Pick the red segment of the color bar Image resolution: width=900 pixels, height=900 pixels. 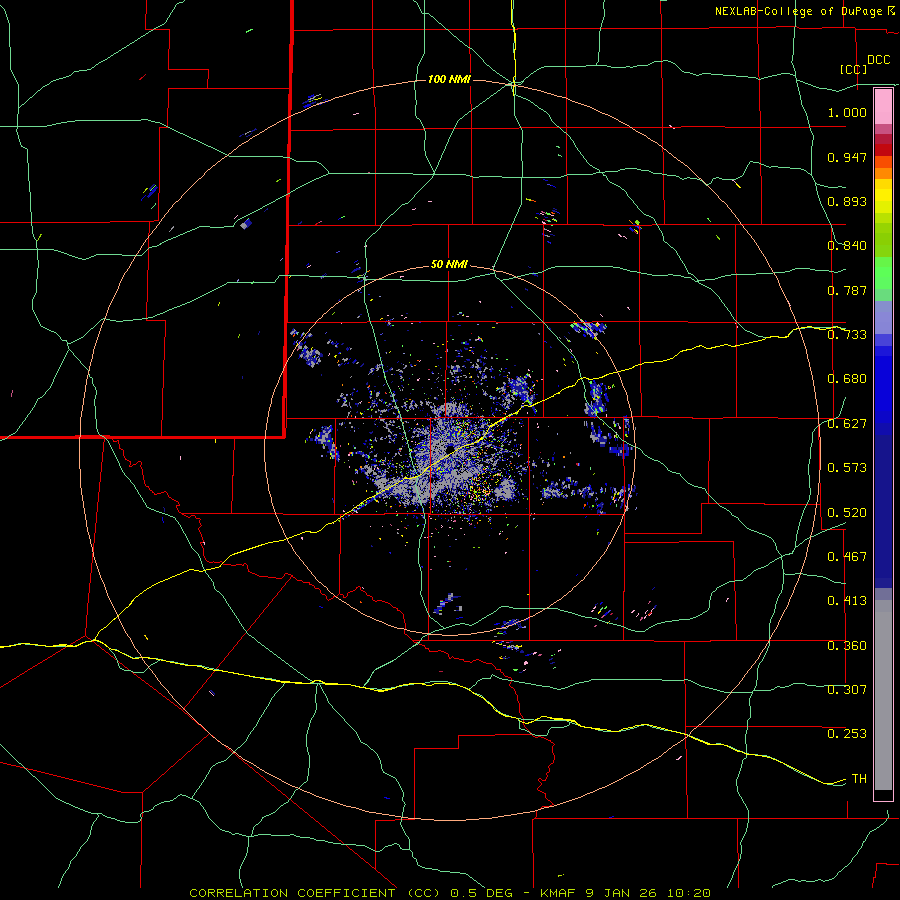(x=883, y=149)
